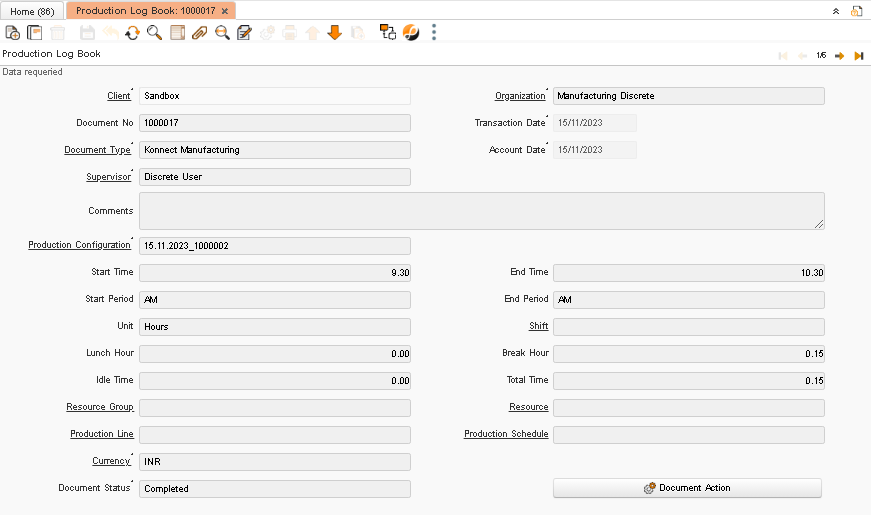Viewport: 871px width, 515px height.
Task: Switch to the Home (86) tab
Action: (32, 11)
